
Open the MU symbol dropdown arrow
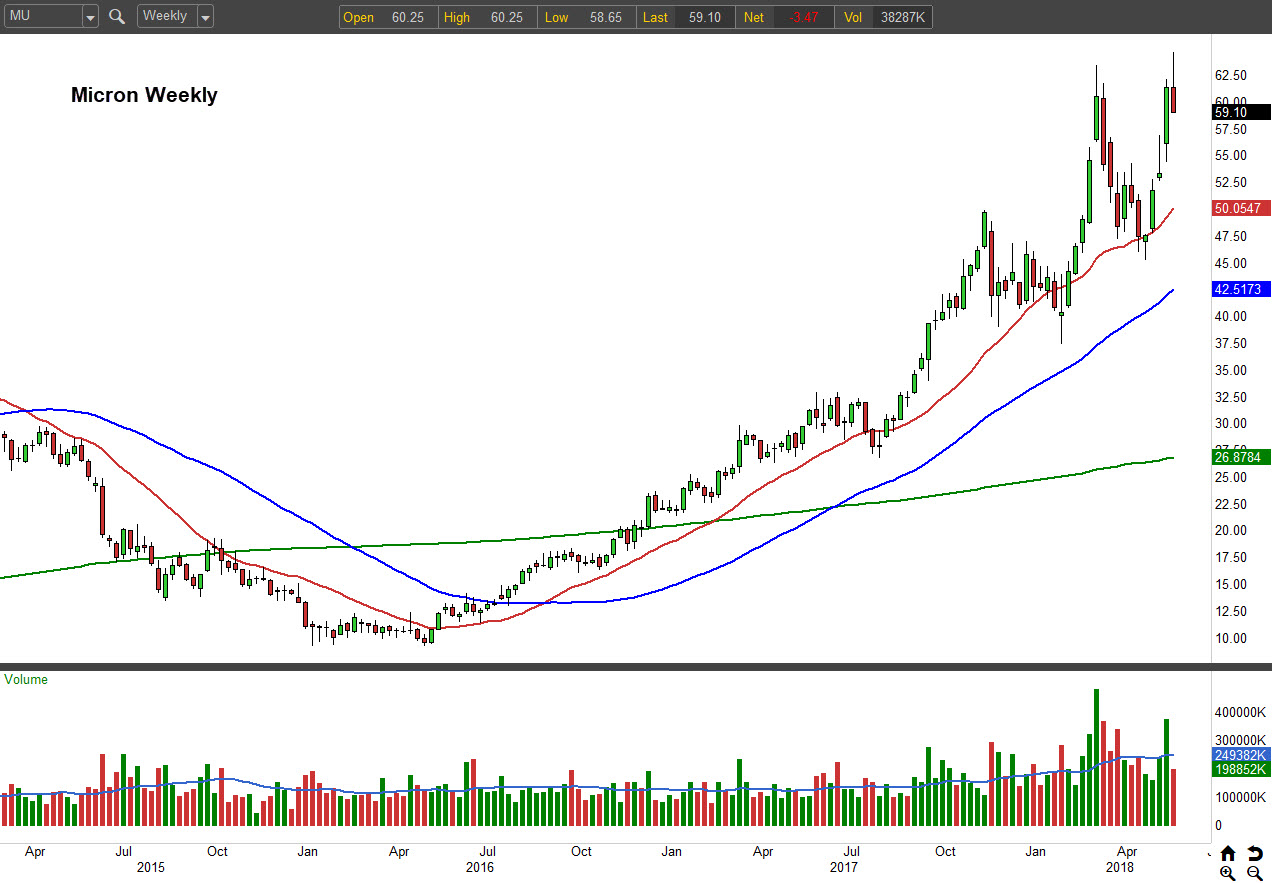coord(90,17)
